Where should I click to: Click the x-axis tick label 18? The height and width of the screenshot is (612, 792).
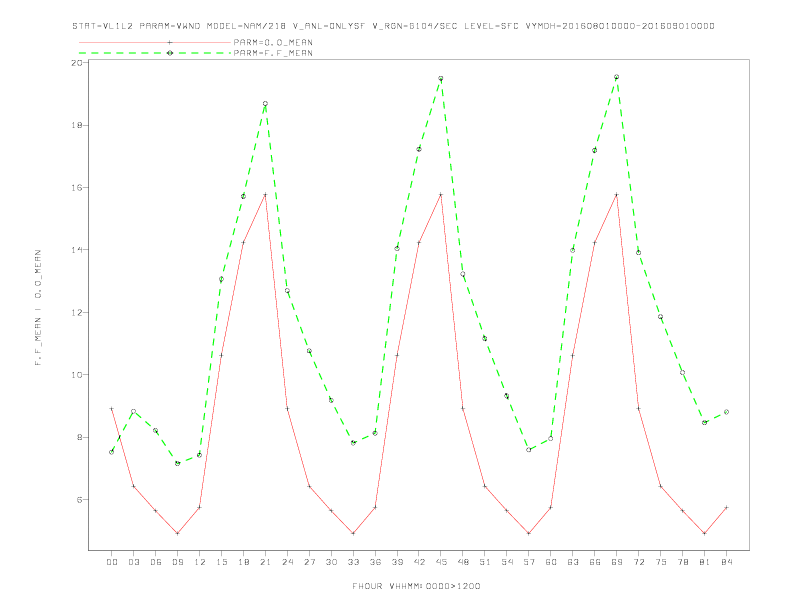[x=243, y=562]
